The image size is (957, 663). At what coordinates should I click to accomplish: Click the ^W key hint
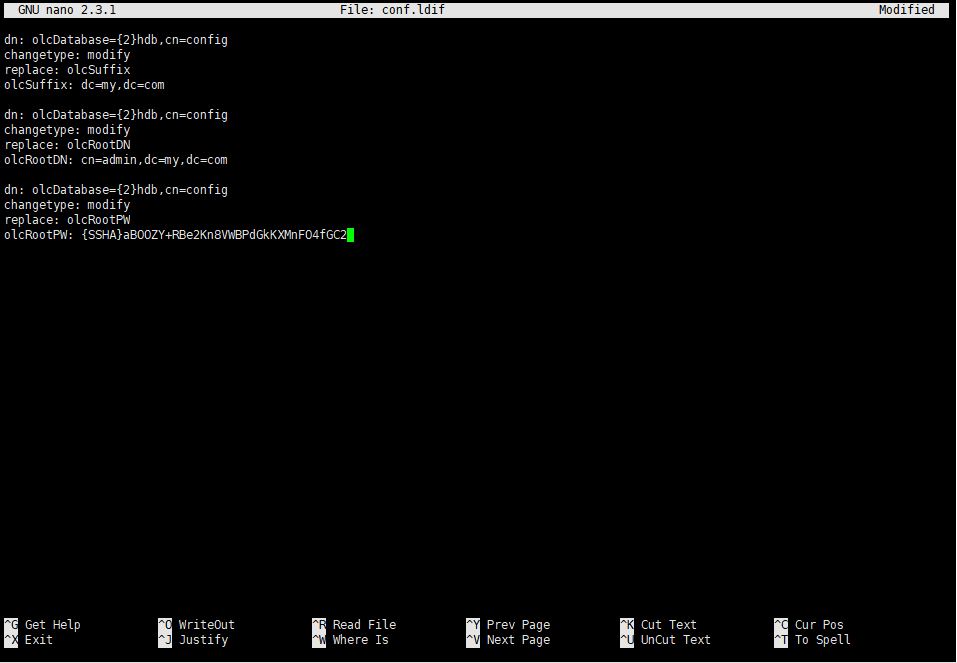[x=319, y=640]
